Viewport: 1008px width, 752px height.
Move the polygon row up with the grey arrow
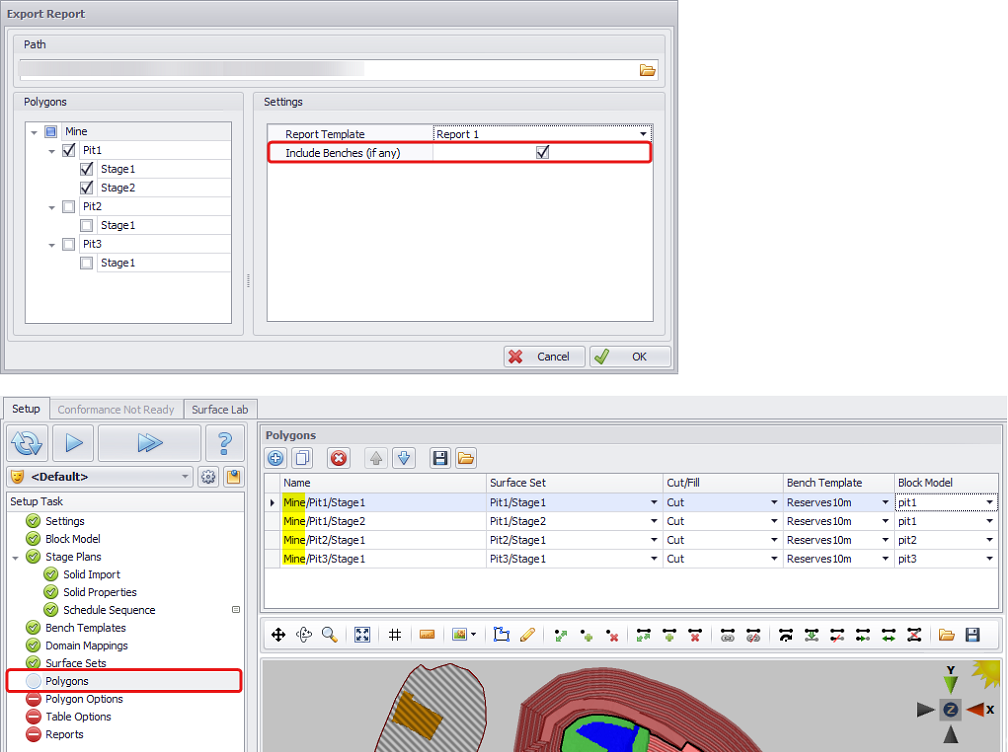(376, 458)
